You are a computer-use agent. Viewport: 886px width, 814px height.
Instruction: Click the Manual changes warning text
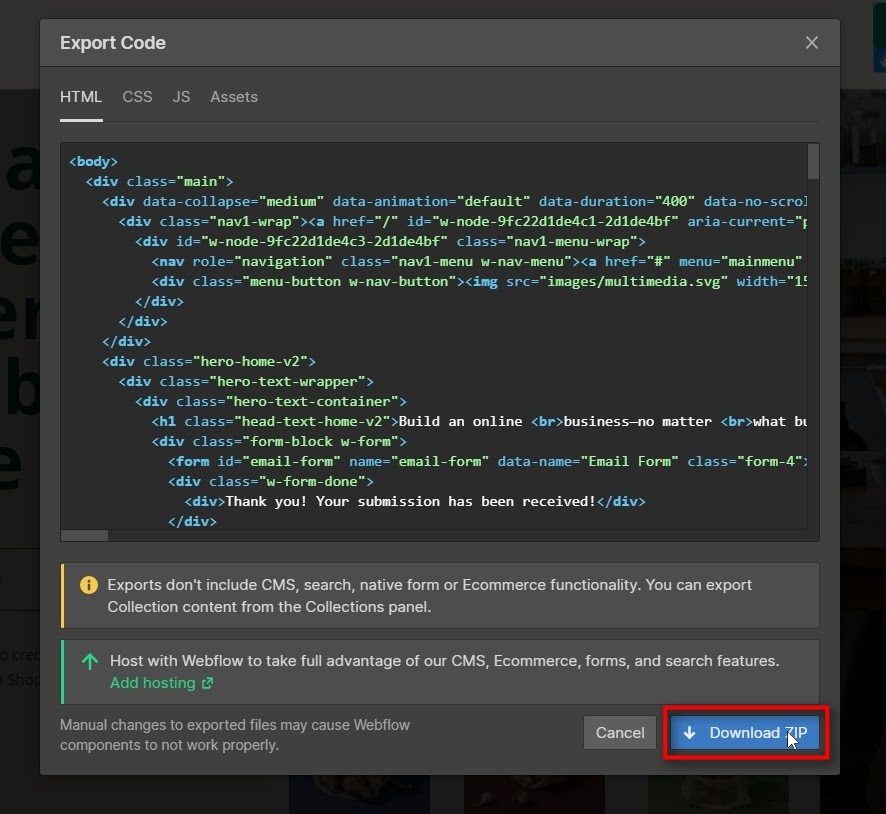coord(234,735)
